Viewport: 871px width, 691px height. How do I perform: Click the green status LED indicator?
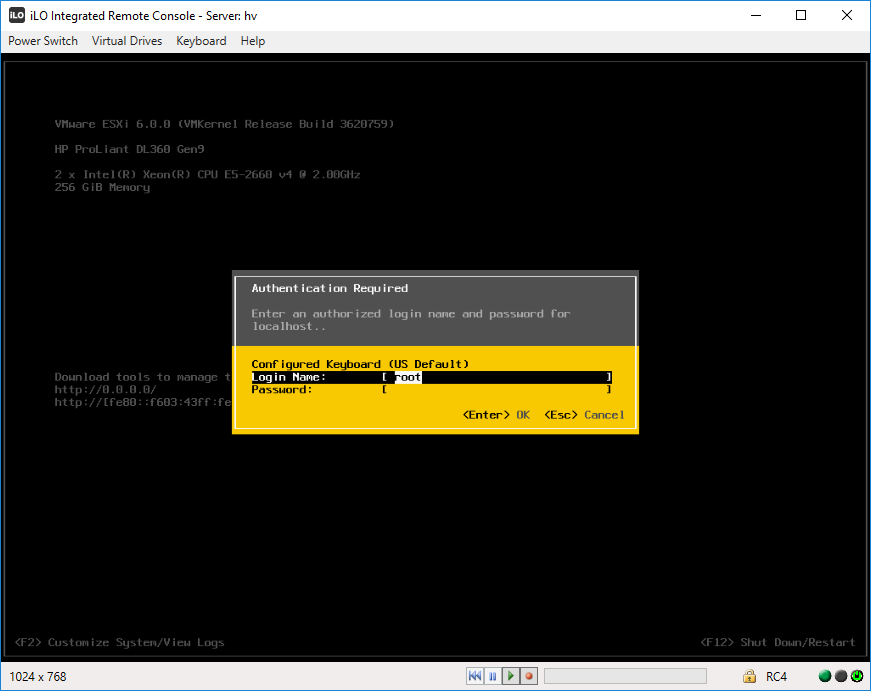(825, 676)
